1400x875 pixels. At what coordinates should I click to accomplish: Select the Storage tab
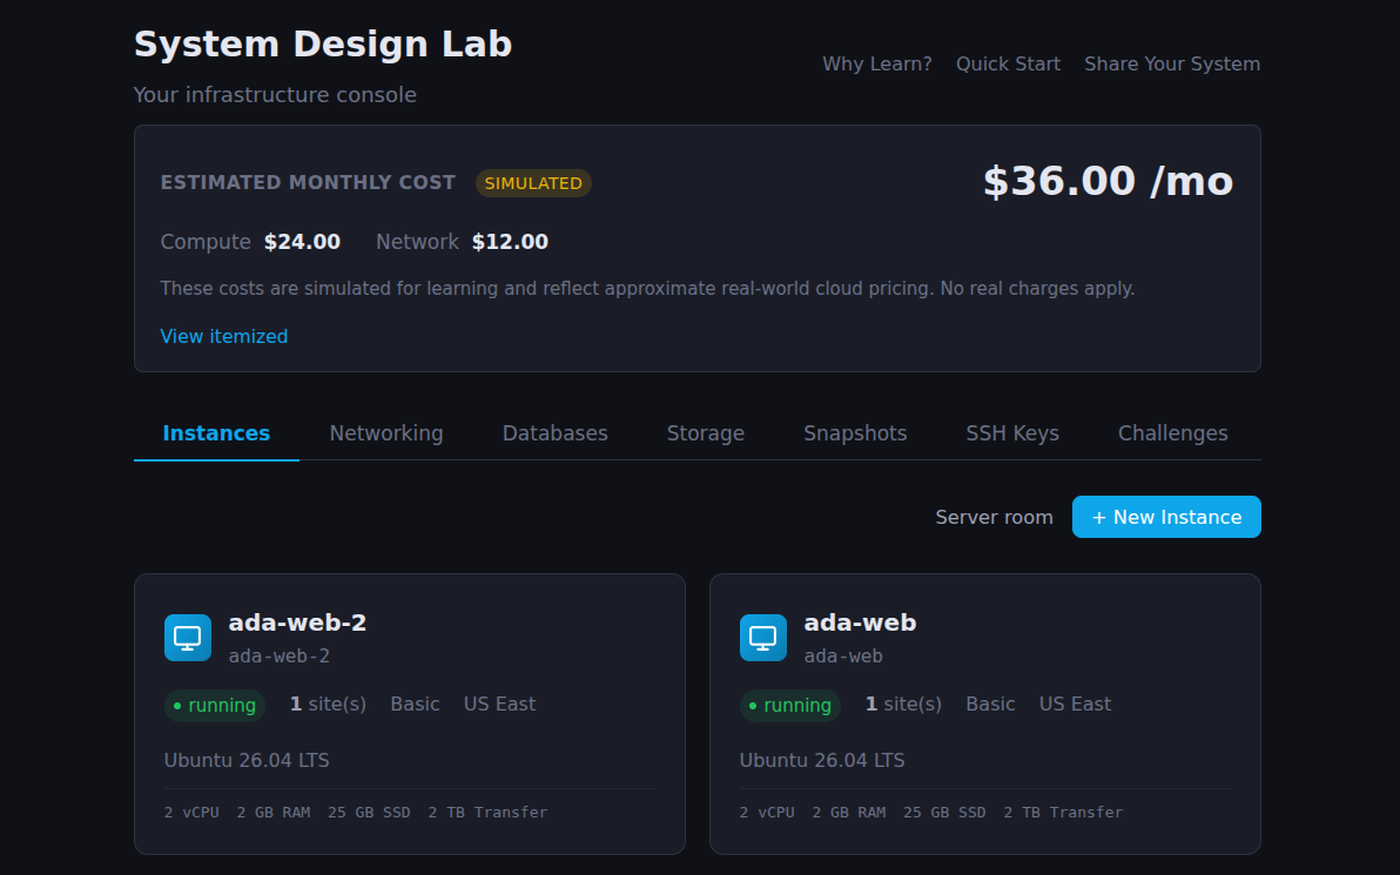pos(705,433)
